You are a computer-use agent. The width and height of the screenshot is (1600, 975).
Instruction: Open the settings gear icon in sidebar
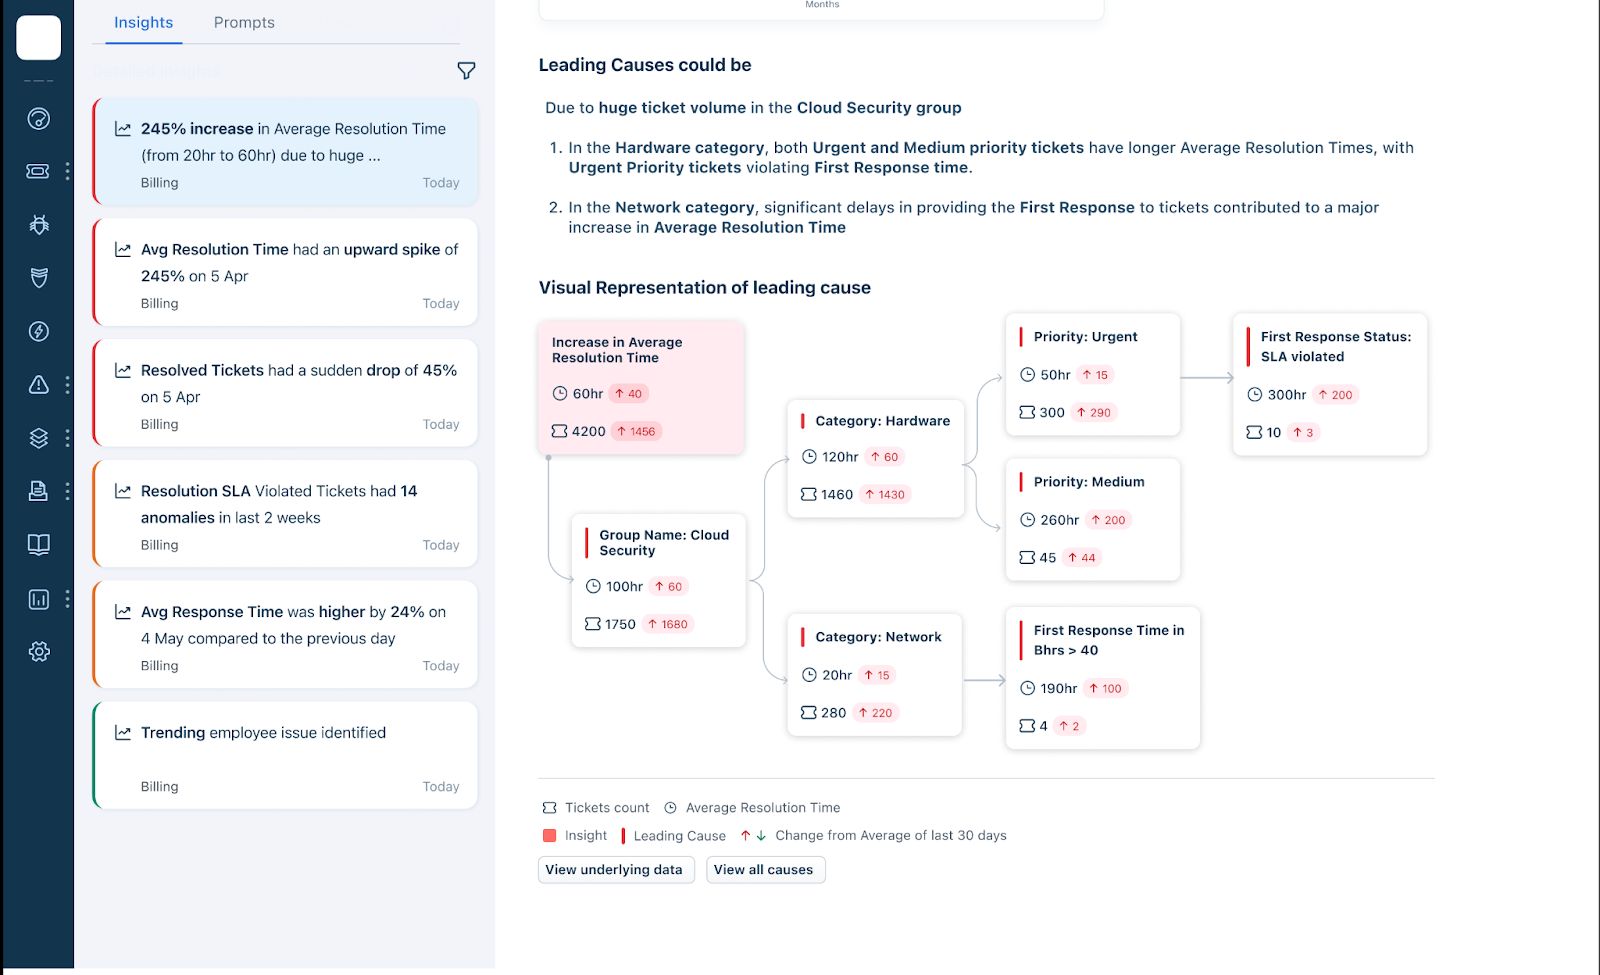[38, 652]
